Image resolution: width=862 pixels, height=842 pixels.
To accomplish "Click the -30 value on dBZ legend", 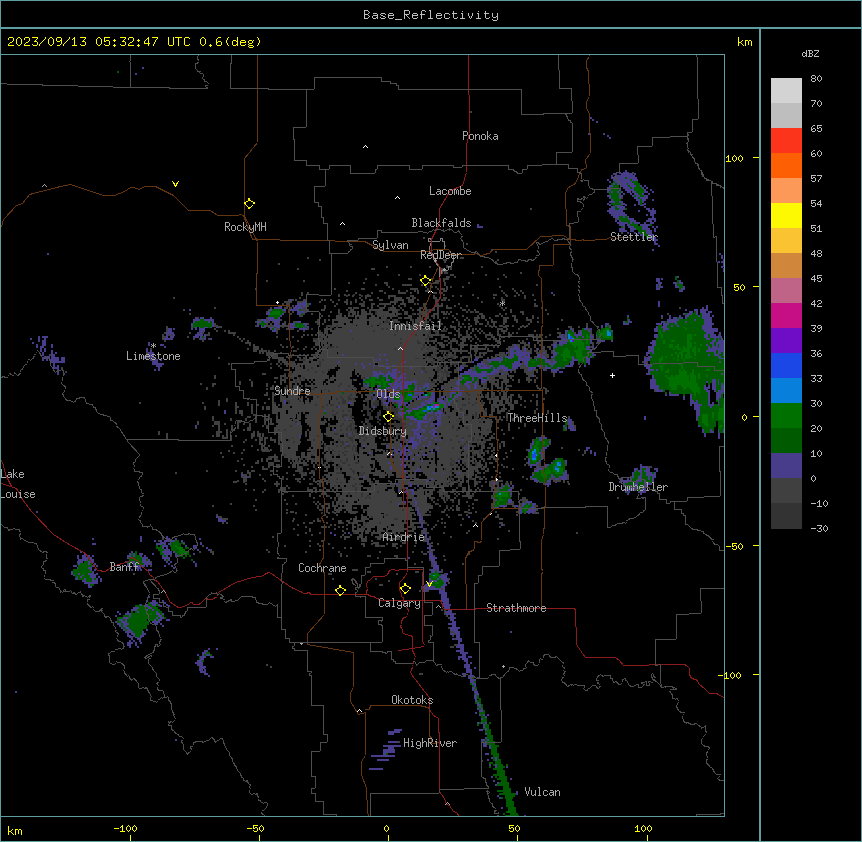I will click(819, 528).
